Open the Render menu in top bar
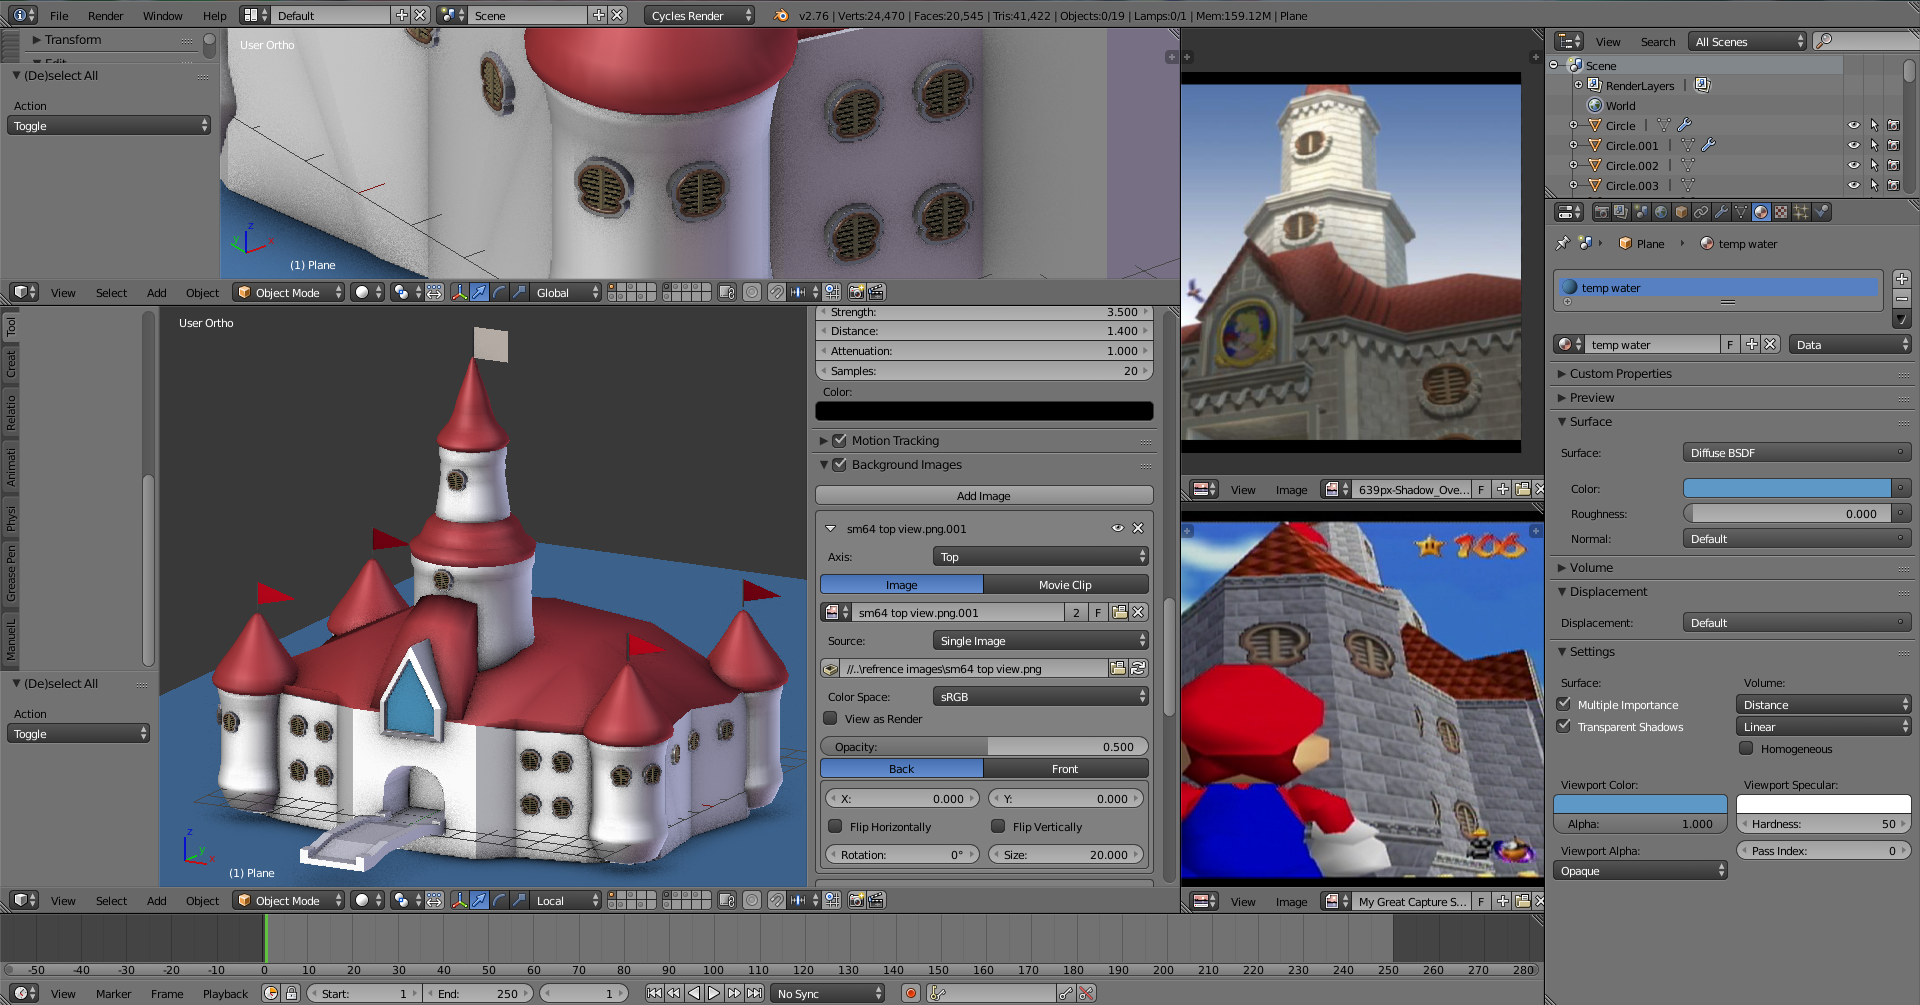The height and width of the screenshot is (1005, 1920). pos(105,15)
